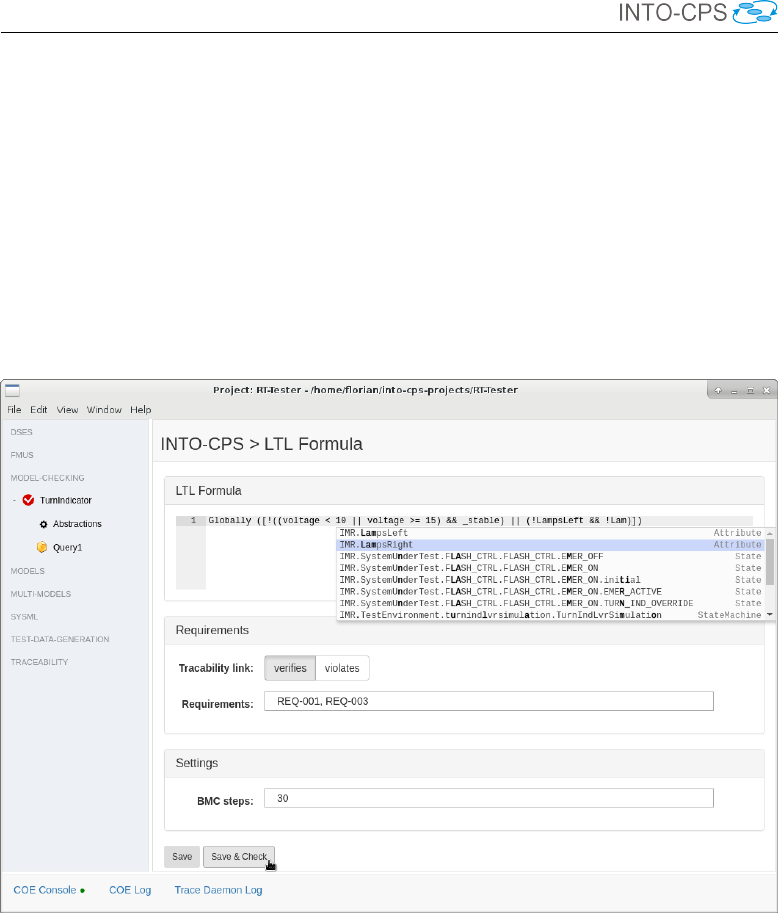This screenshot has height=913, width=778.
Task: Open the TEST-DATA-GENERATION sidebar section
Action: (60, 639)
